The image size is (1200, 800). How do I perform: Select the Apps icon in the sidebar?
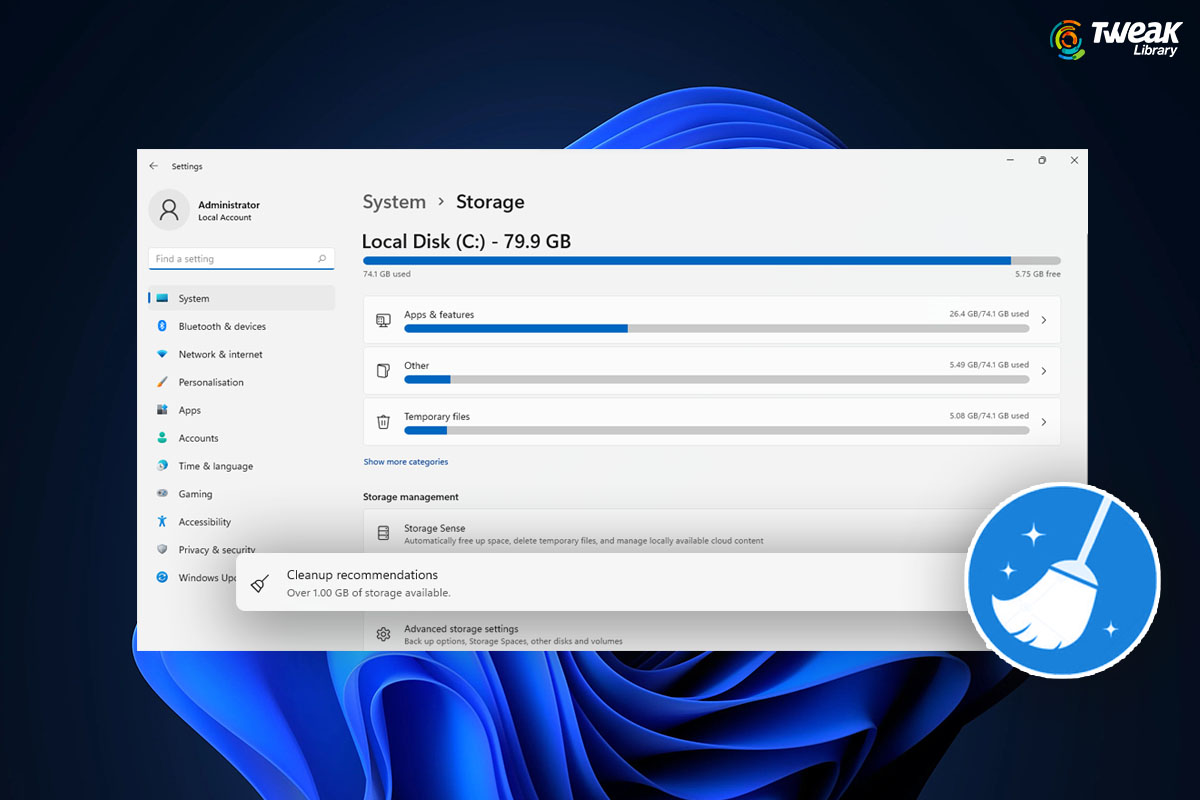(163, 410)
